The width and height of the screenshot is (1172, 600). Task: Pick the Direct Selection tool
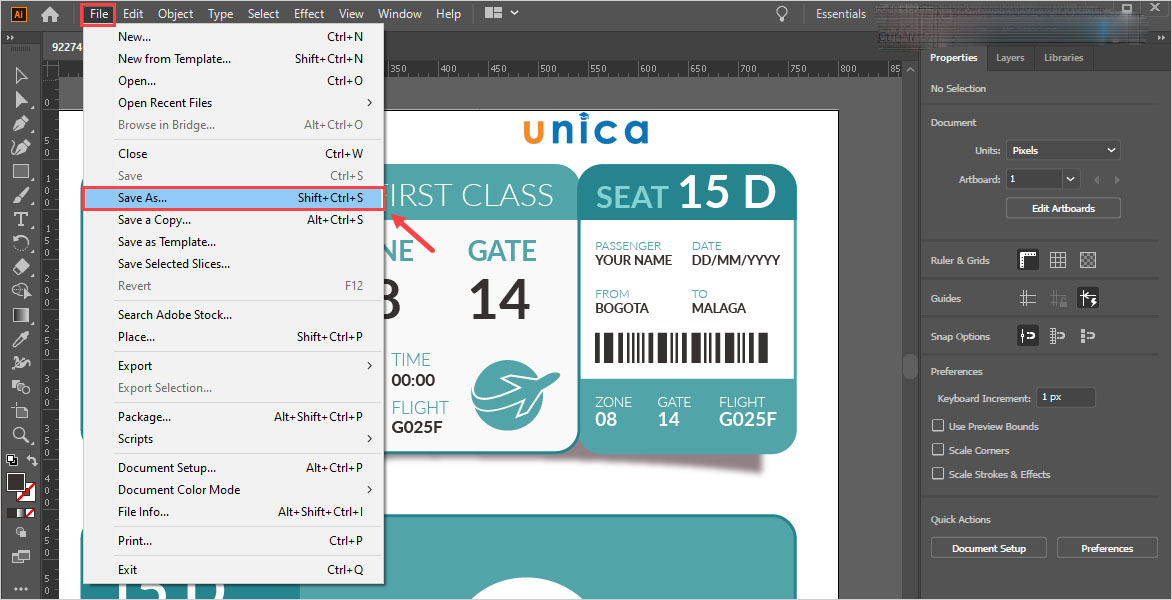pos(20,99)
